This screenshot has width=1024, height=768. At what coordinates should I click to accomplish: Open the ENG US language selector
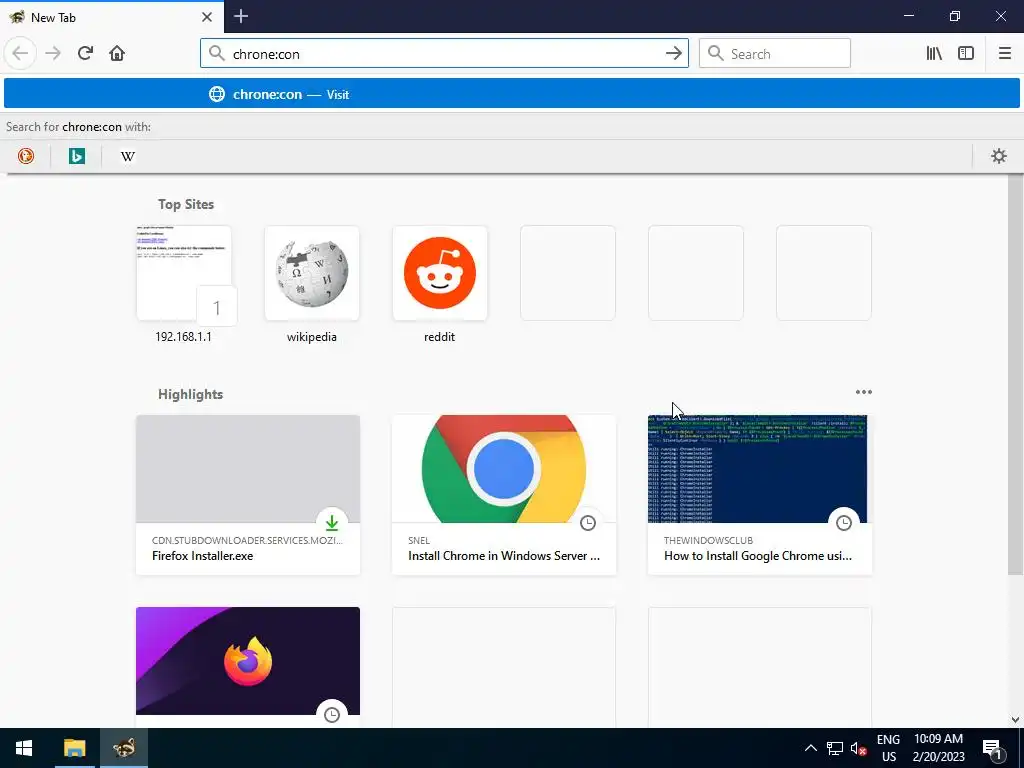click(888, 748)
